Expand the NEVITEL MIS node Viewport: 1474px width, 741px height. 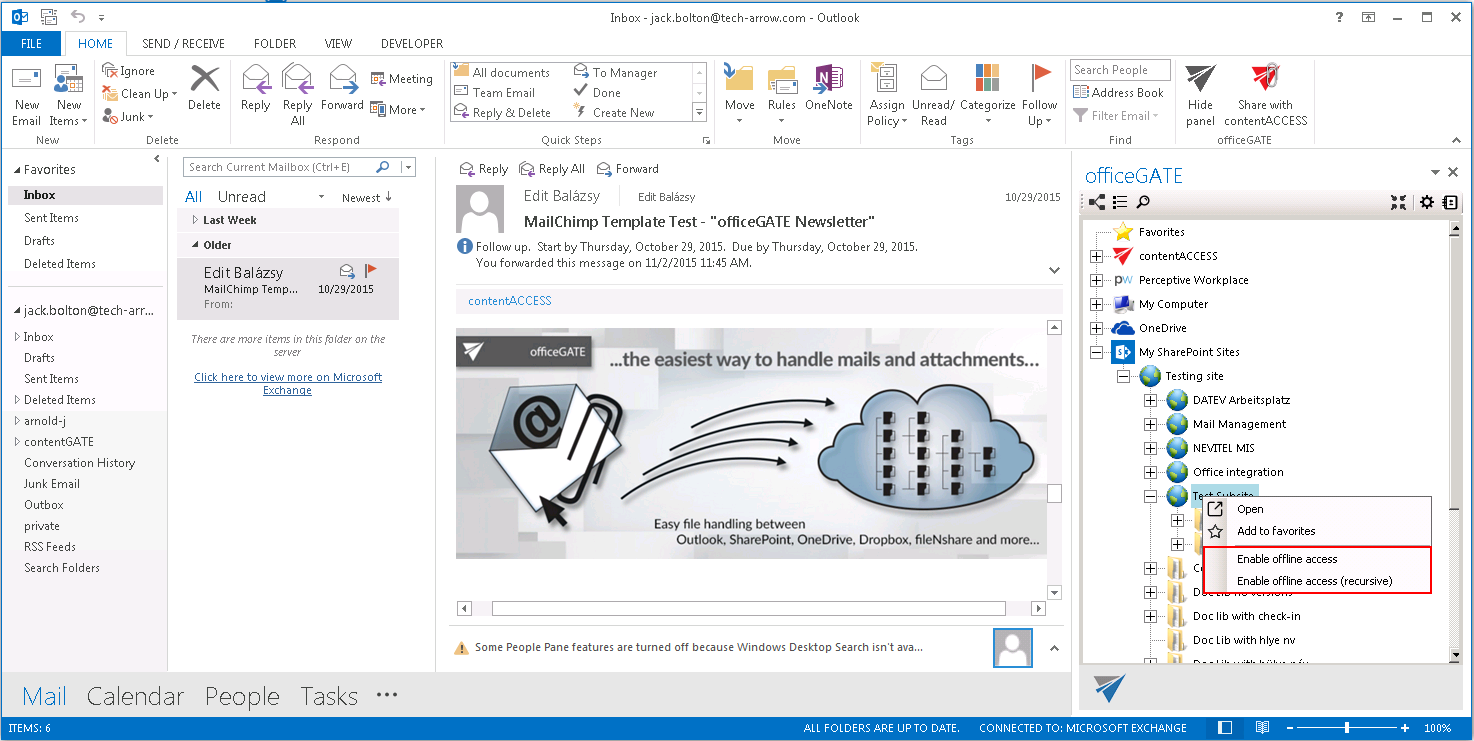(1151, 448)
